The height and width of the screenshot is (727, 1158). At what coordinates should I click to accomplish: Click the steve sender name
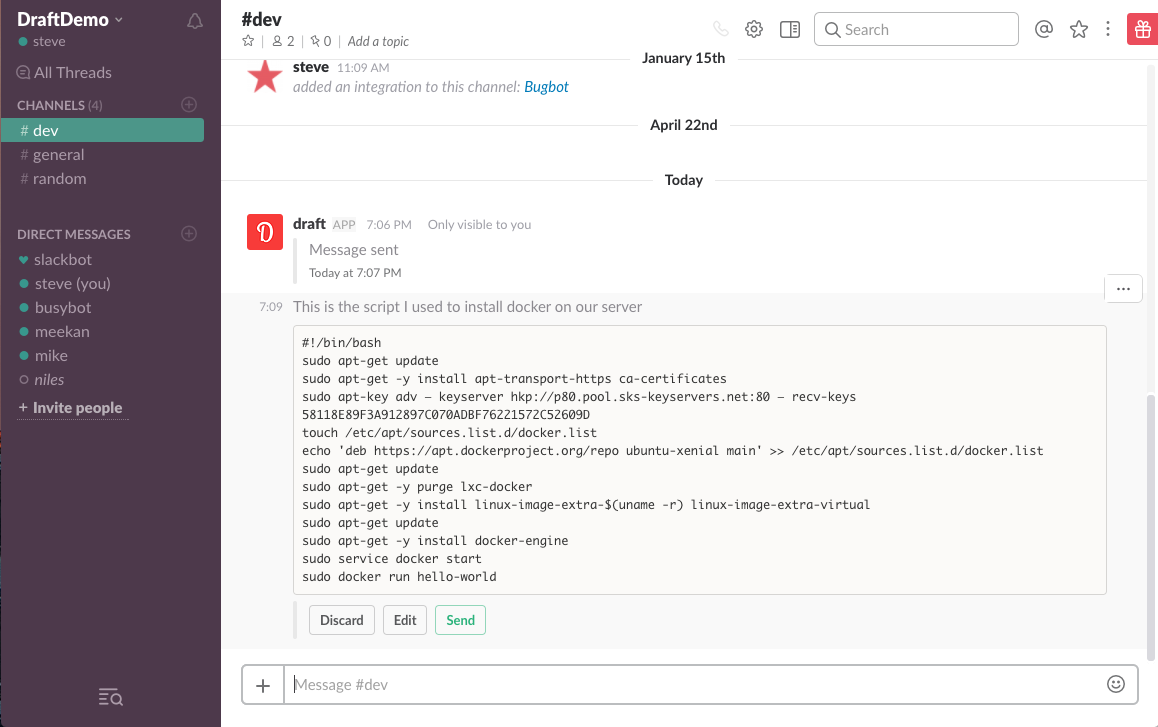coord(311,66)
